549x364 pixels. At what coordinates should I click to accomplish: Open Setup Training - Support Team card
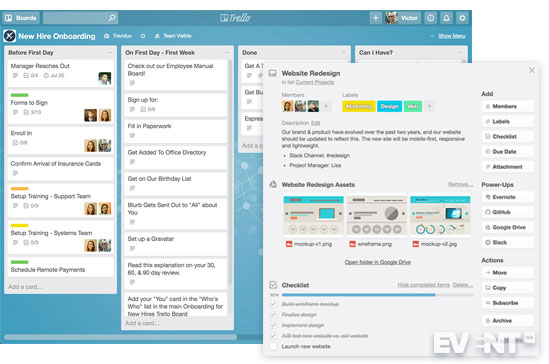click(61, 201)
